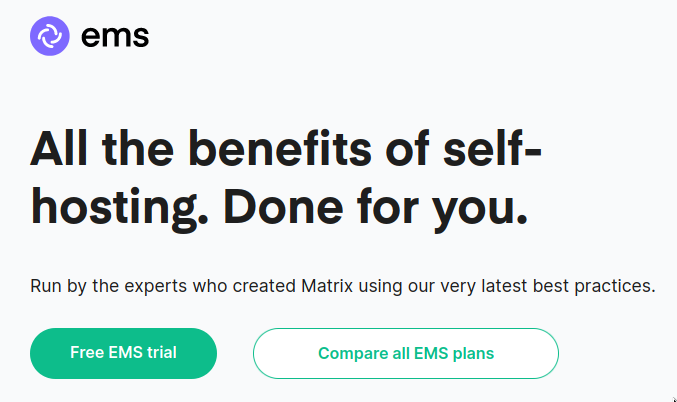
Task: Click 'best practices.' at the end of the subtitle
Action: (594, 286)
